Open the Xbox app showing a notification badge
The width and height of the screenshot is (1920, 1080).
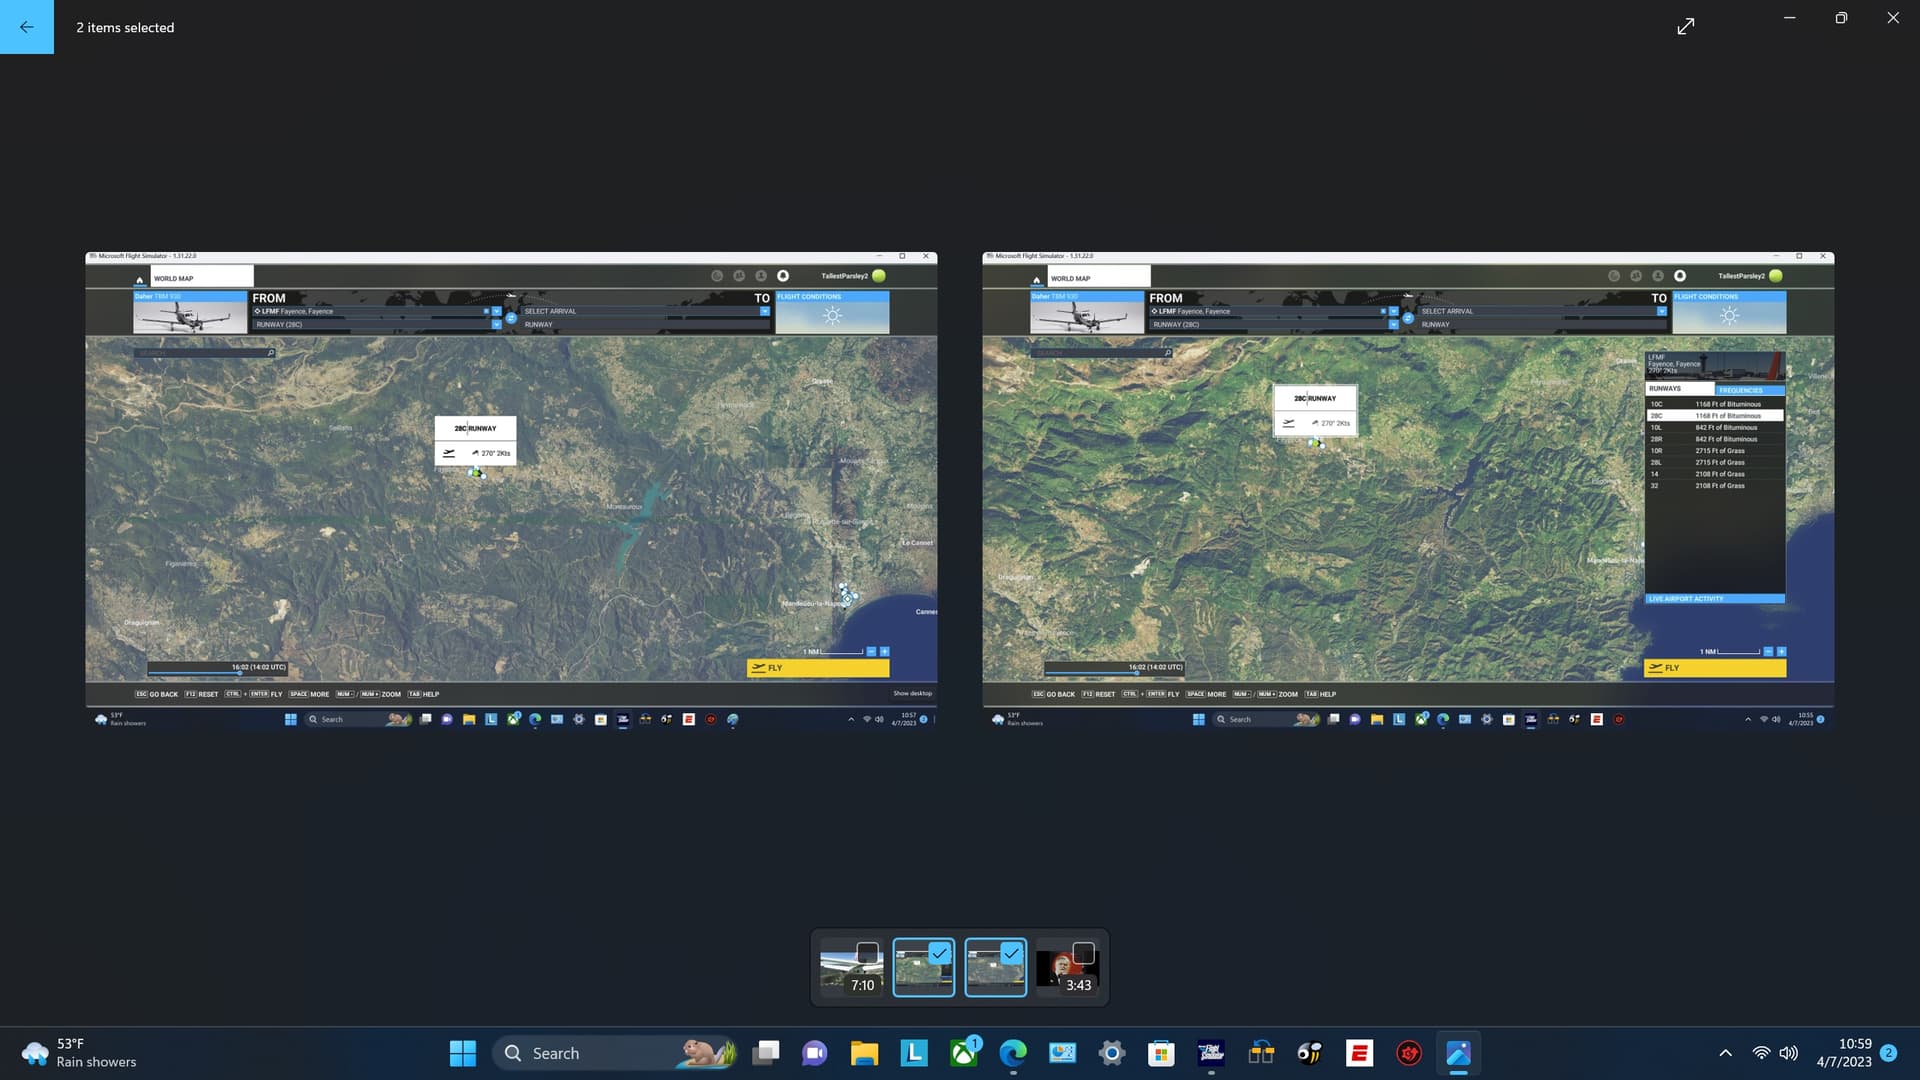pos(963,1053)
